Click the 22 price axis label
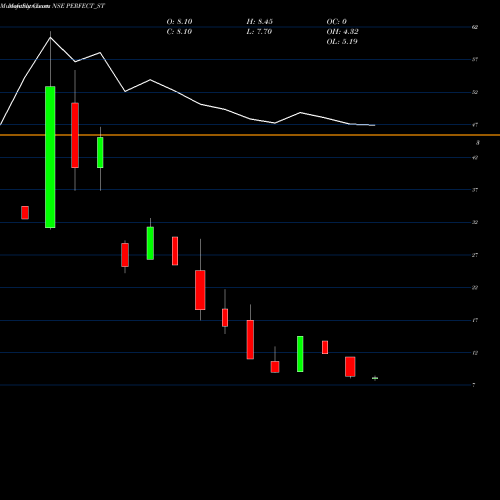 click(475, 287)
